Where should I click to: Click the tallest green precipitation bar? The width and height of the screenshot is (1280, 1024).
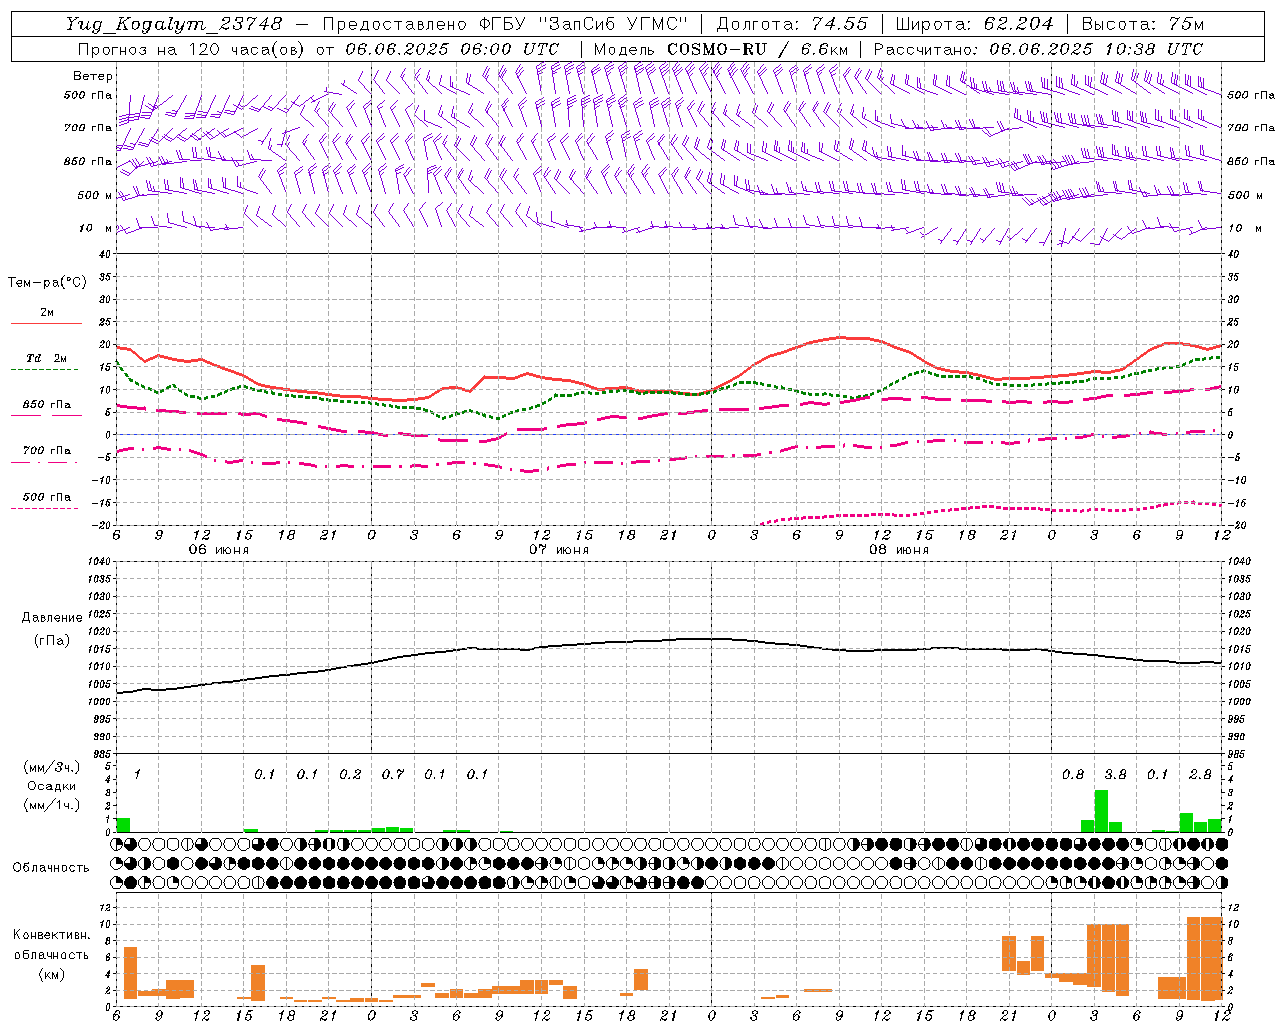click(x=1101, y=811)
